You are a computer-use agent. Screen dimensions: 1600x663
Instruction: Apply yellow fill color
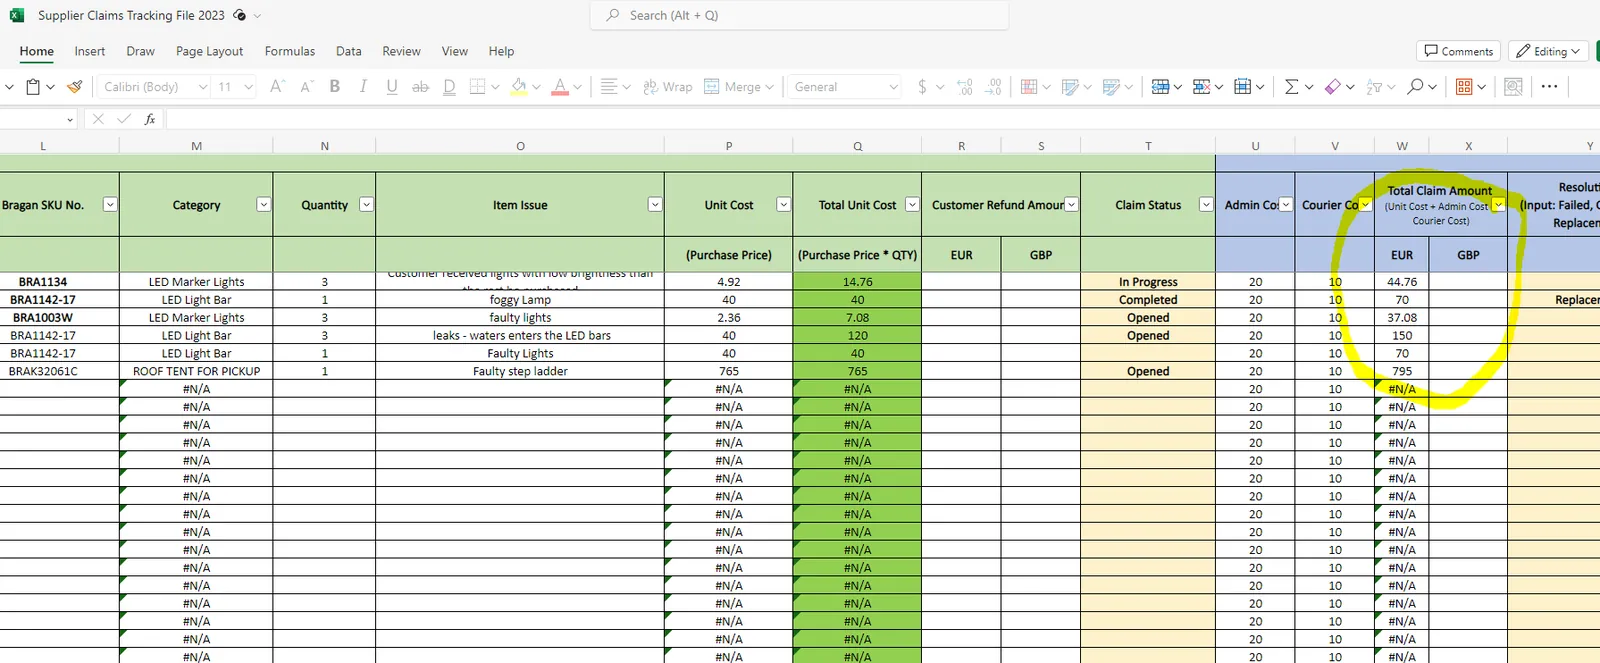point(518,87)
